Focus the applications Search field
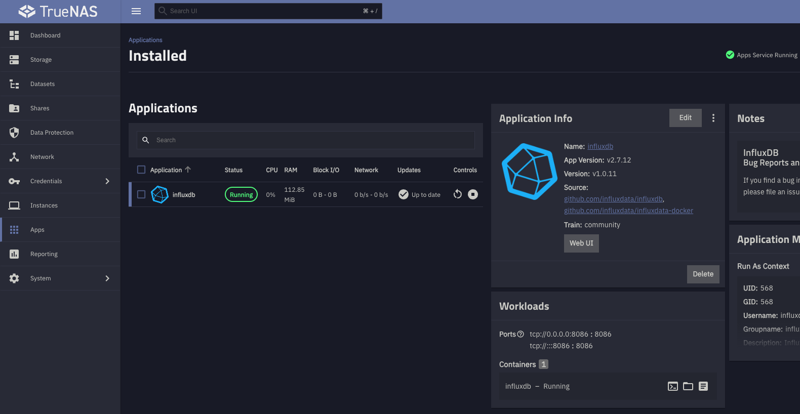 [306, 140]
